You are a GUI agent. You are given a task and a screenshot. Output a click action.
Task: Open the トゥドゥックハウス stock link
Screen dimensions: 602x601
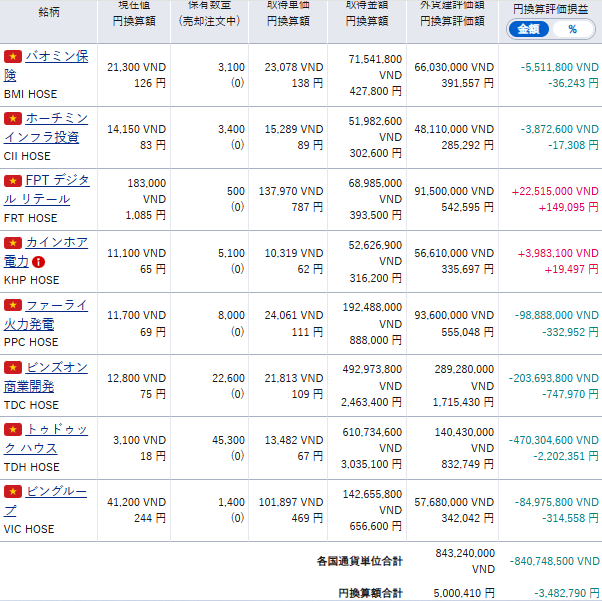(x=55, y=430)
